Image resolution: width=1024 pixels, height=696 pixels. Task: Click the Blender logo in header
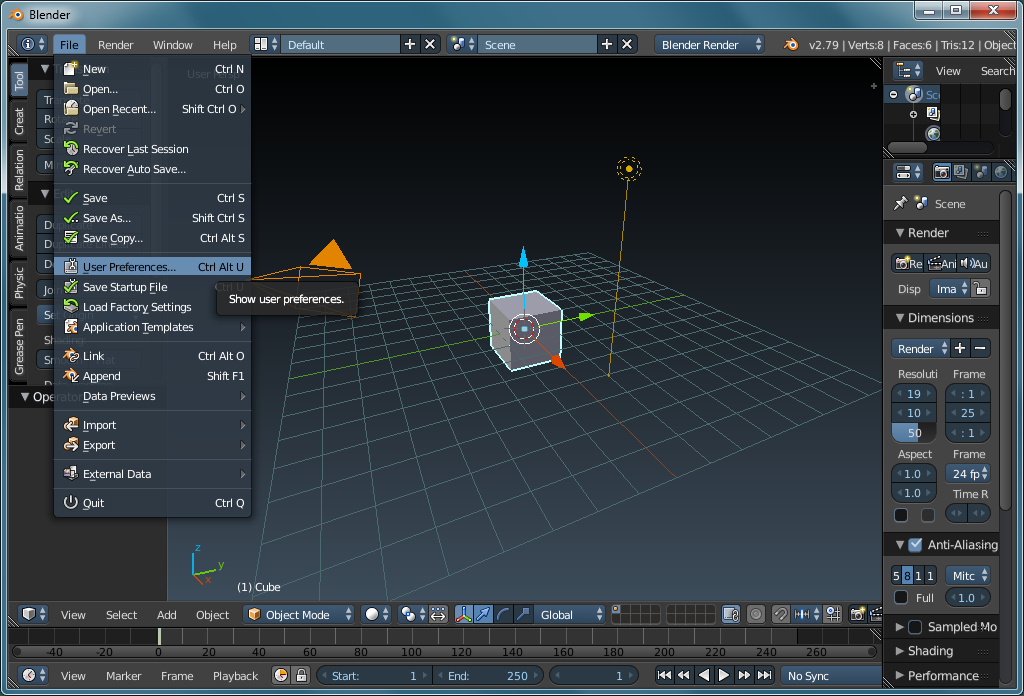pos(791,44)
